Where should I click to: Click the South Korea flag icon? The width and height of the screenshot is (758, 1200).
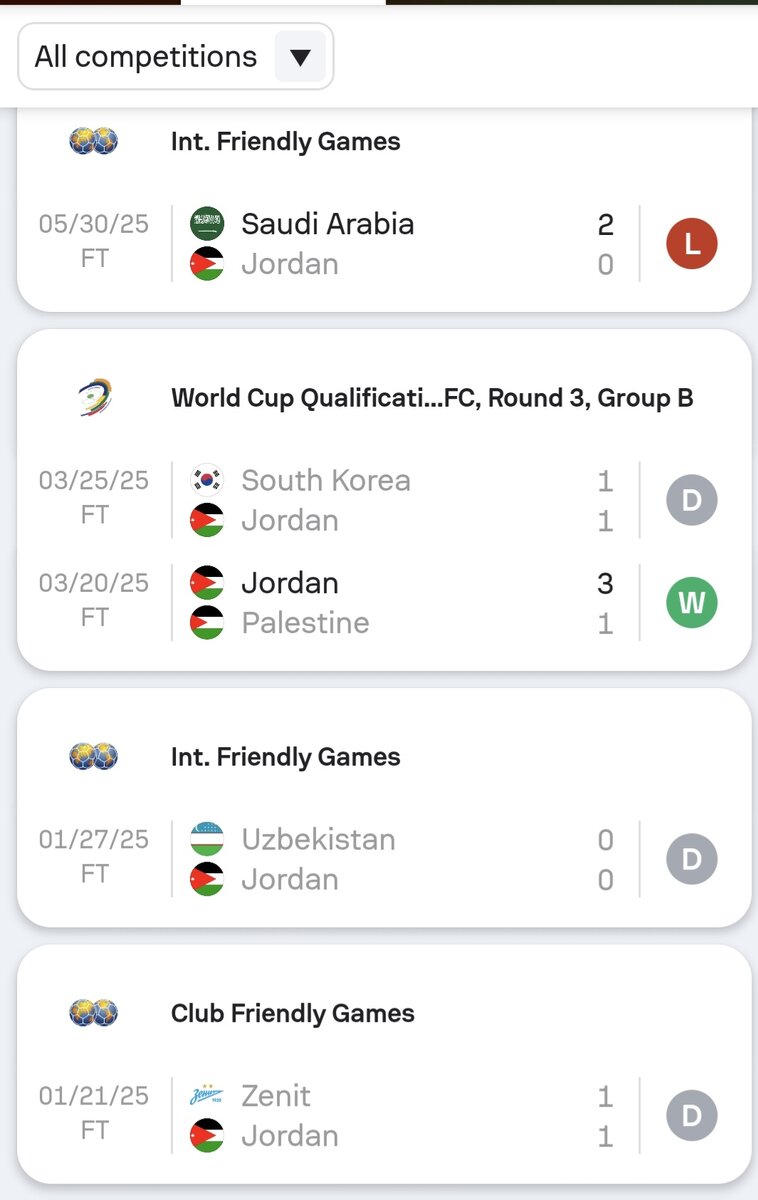point(207,480)
